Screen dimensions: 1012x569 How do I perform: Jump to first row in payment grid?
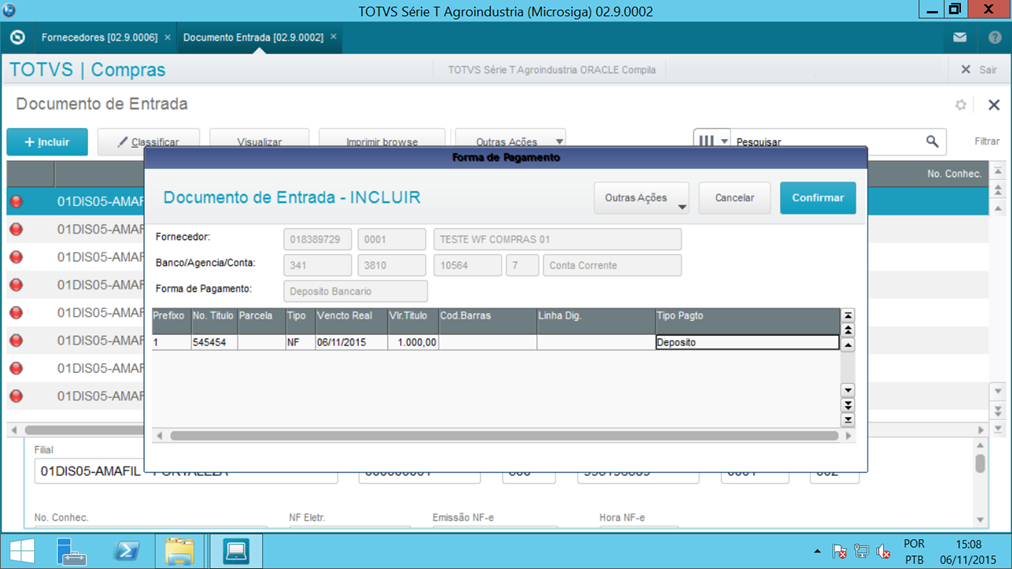click(848, 316)
